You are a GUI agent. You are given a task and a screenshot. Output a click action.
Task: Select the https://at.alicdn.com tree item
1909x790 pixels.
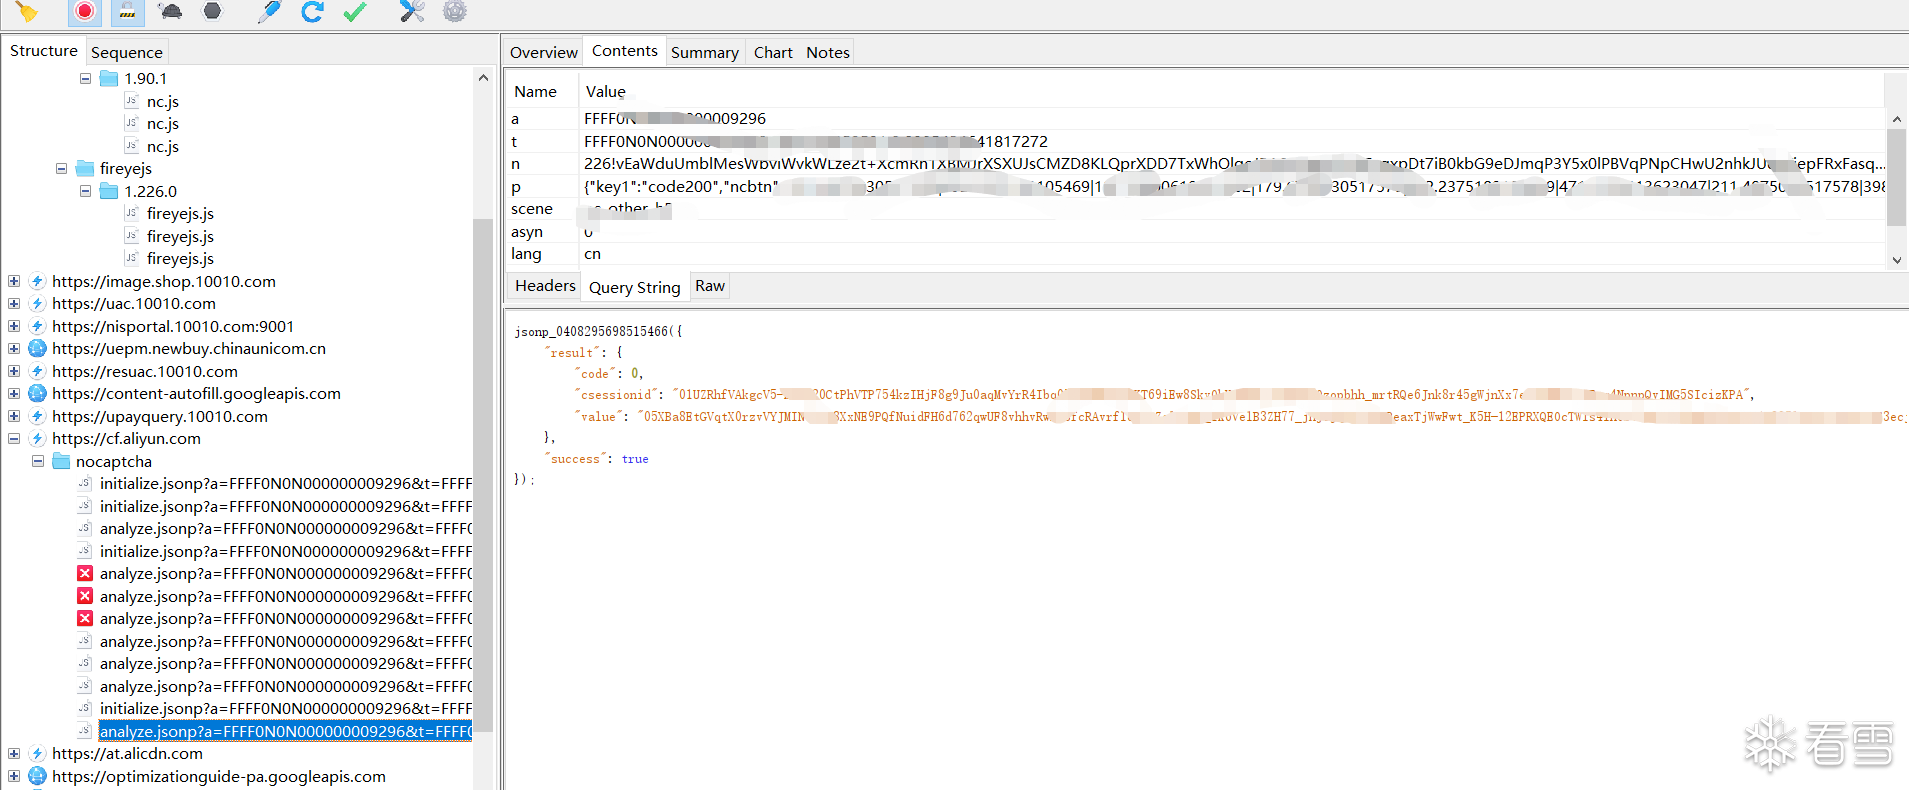tap(127, 754)
